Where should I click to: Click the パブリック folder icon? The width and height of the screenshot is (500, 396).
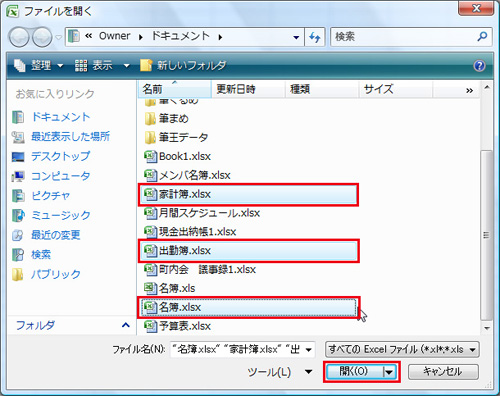click(17, 274)
